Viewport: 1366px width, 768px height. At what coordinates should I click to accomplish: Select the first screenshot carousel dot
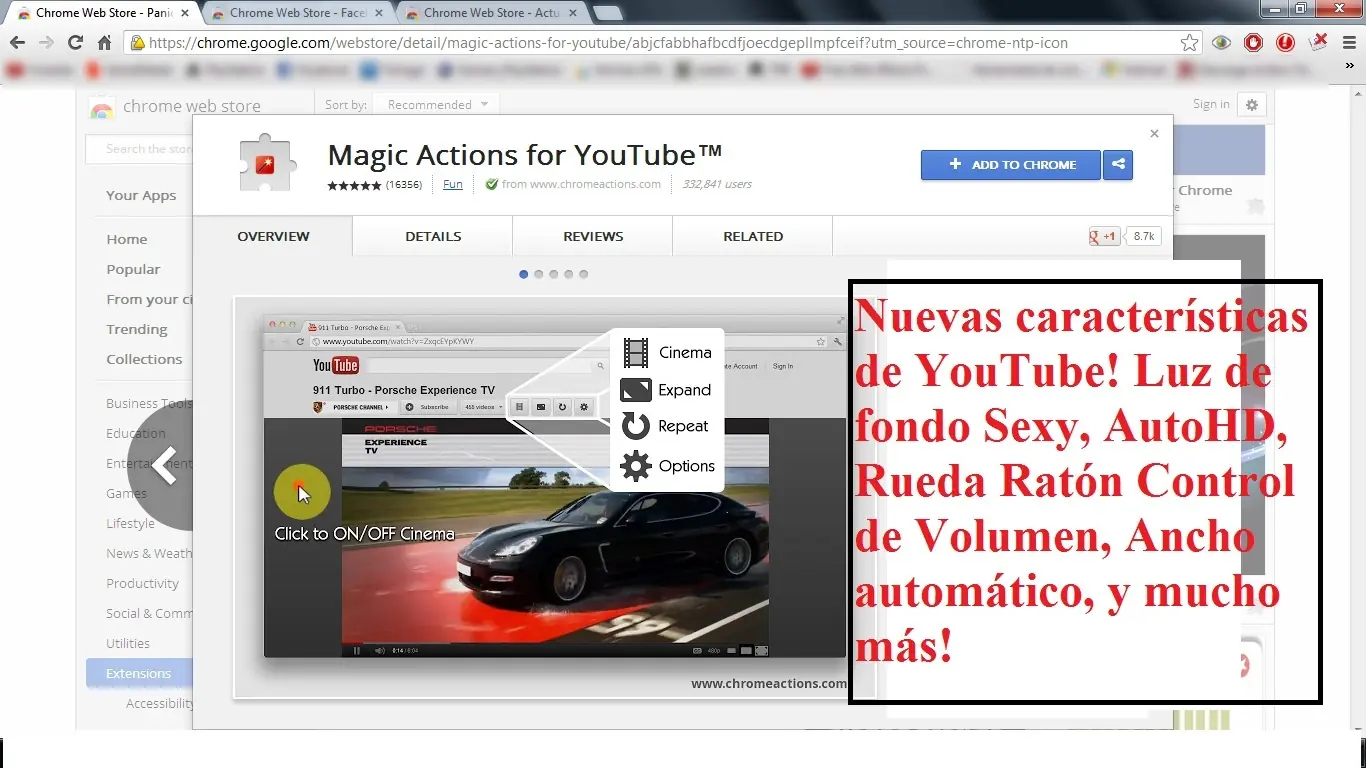tap(524, 274)
